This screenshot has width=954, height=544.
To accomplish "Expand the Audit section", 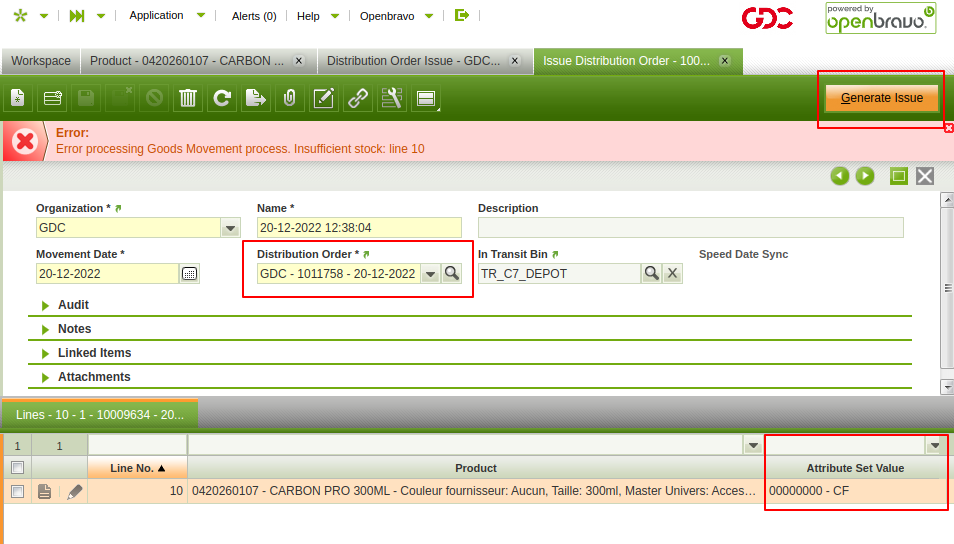I will click(73, 305).
